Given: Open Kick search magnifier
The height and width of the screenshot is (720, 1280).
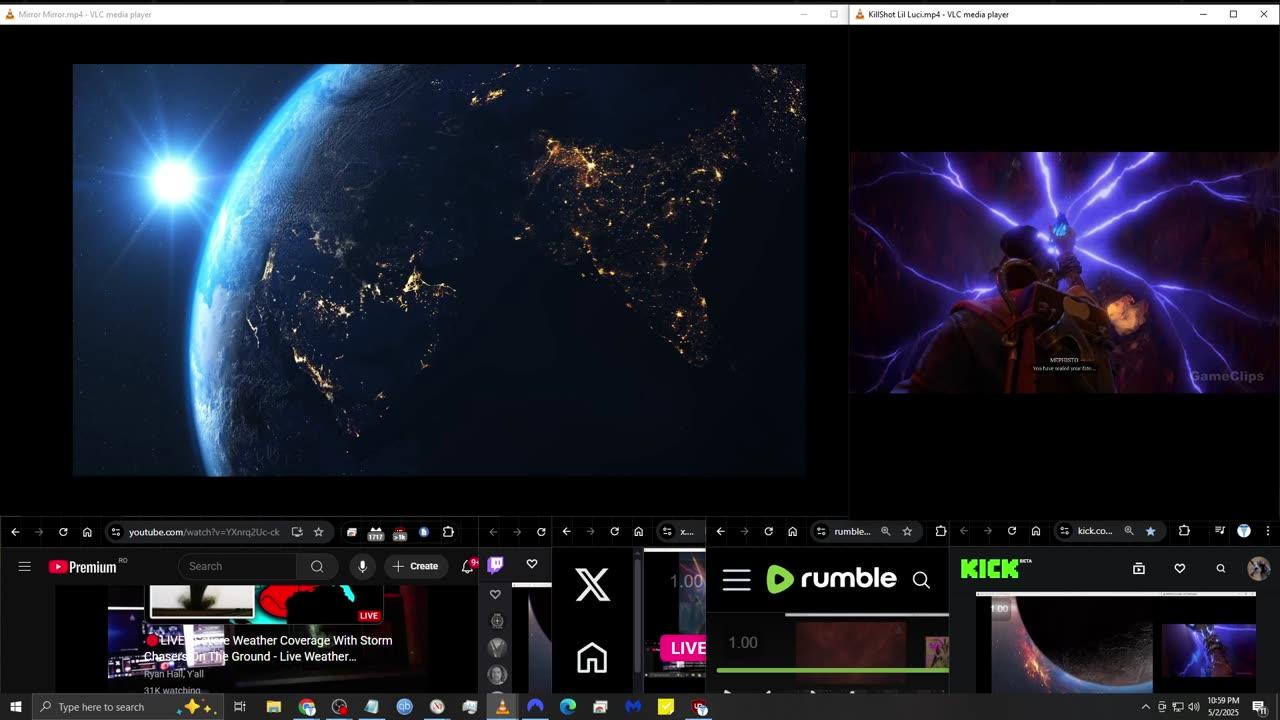Looking at the screenshot, I should 1221,568.
